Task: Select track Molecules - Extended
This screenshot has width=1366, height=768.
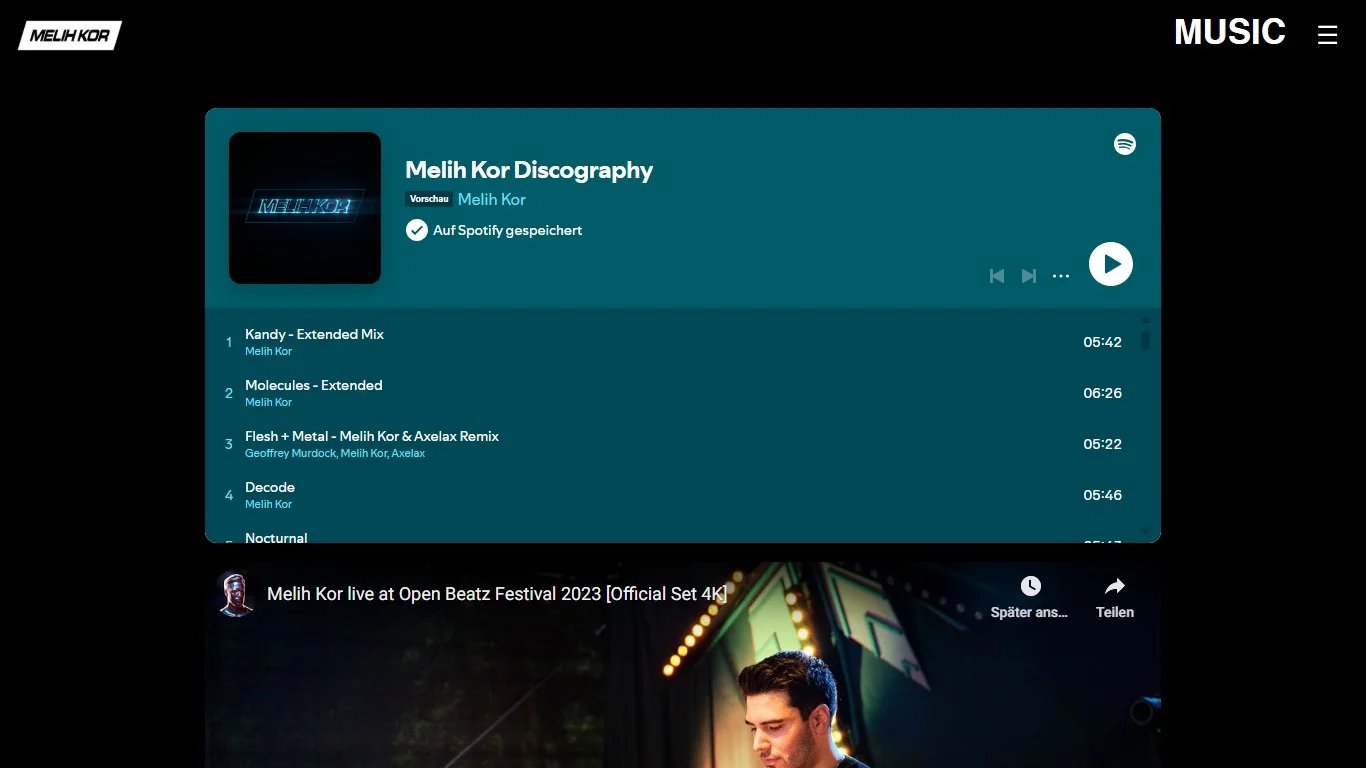Action: pos(313,385)
